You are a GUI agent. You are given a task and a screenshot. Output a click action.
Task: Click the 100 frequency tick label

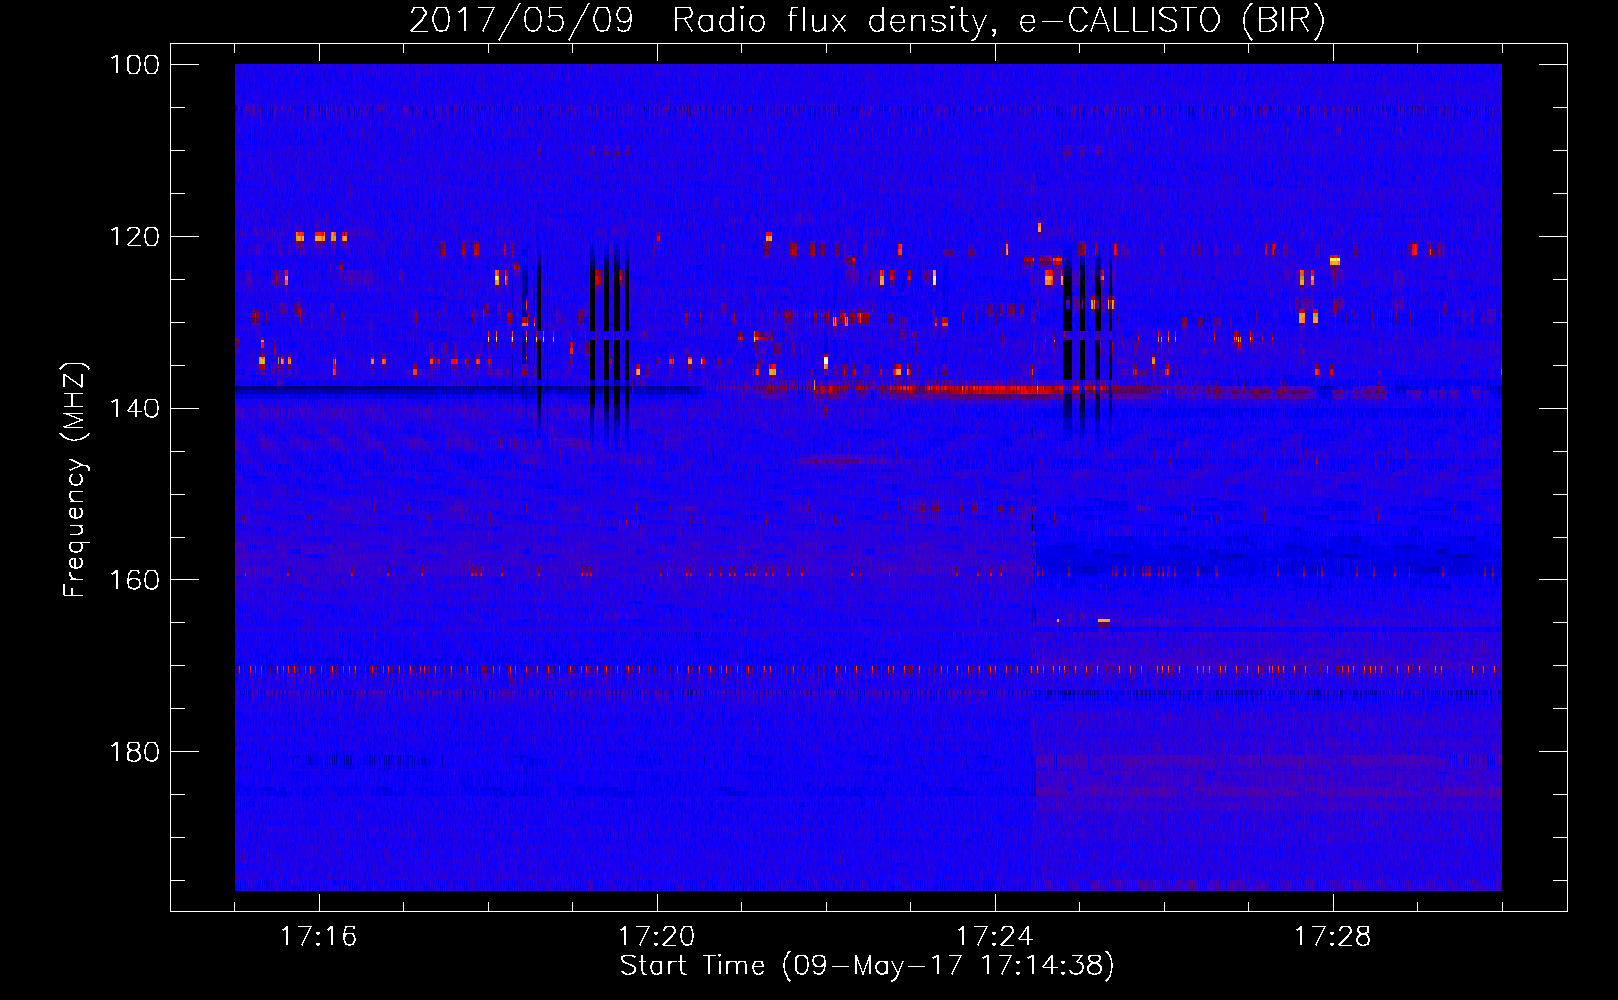pyautogui.click(x=135, y=65)
